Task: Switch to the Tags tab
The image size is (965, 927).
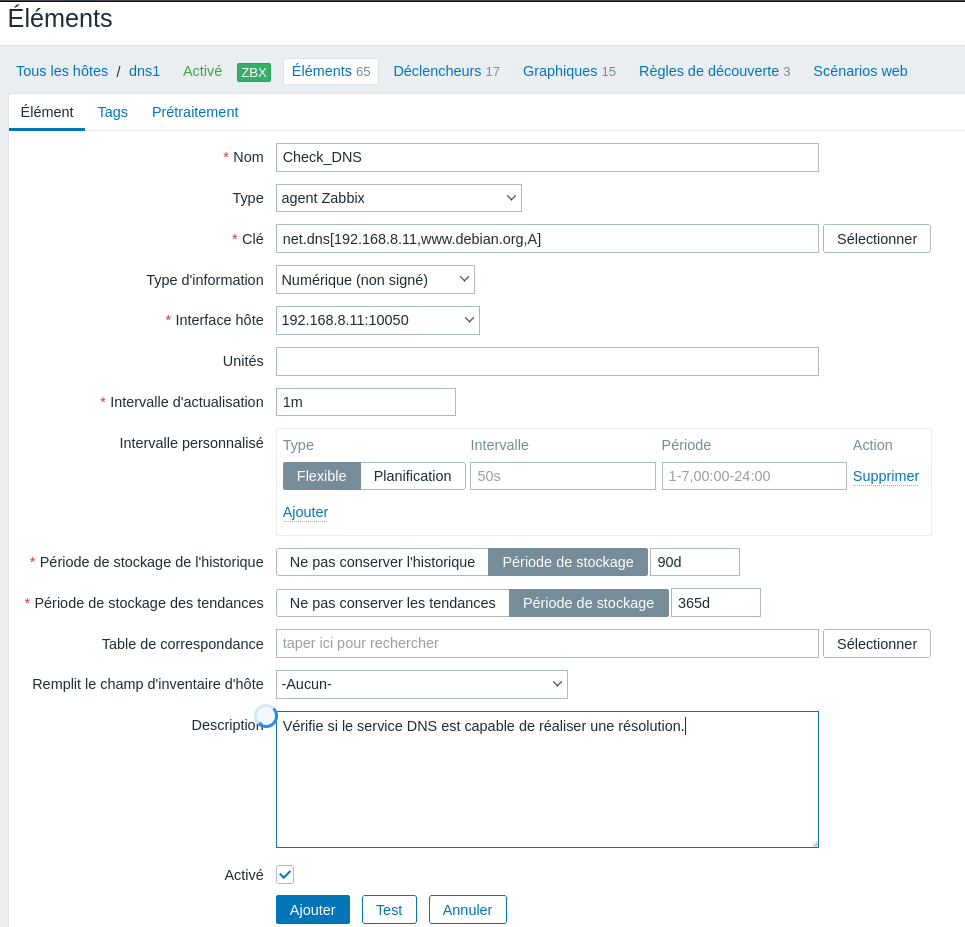Action: click(x=113, y=112)
